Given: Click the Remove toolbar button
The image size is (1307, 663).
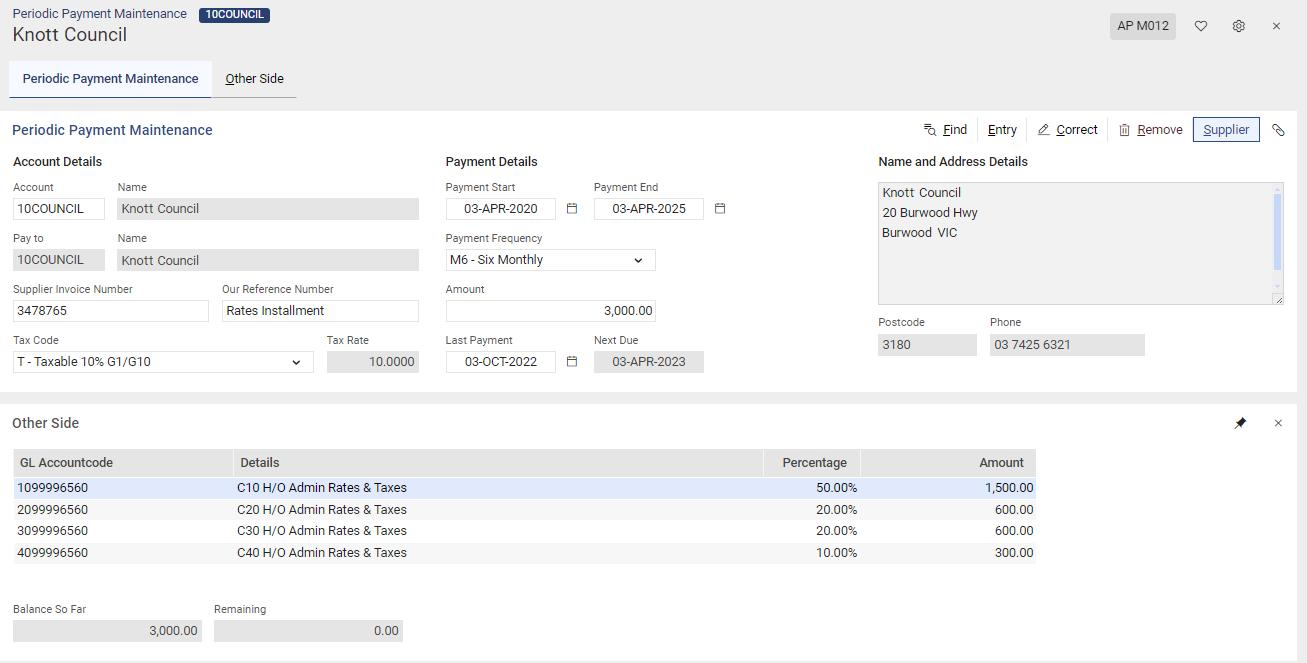Looking at the screenshot, I should pos(1150,130).
